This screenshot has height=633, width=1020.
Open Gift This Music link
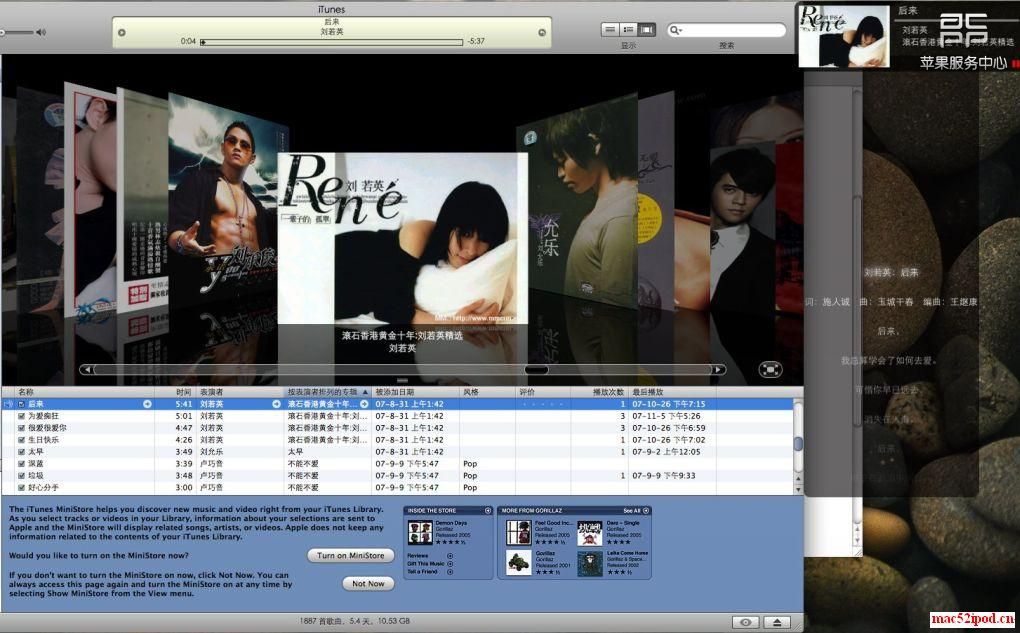coord(426,564)
